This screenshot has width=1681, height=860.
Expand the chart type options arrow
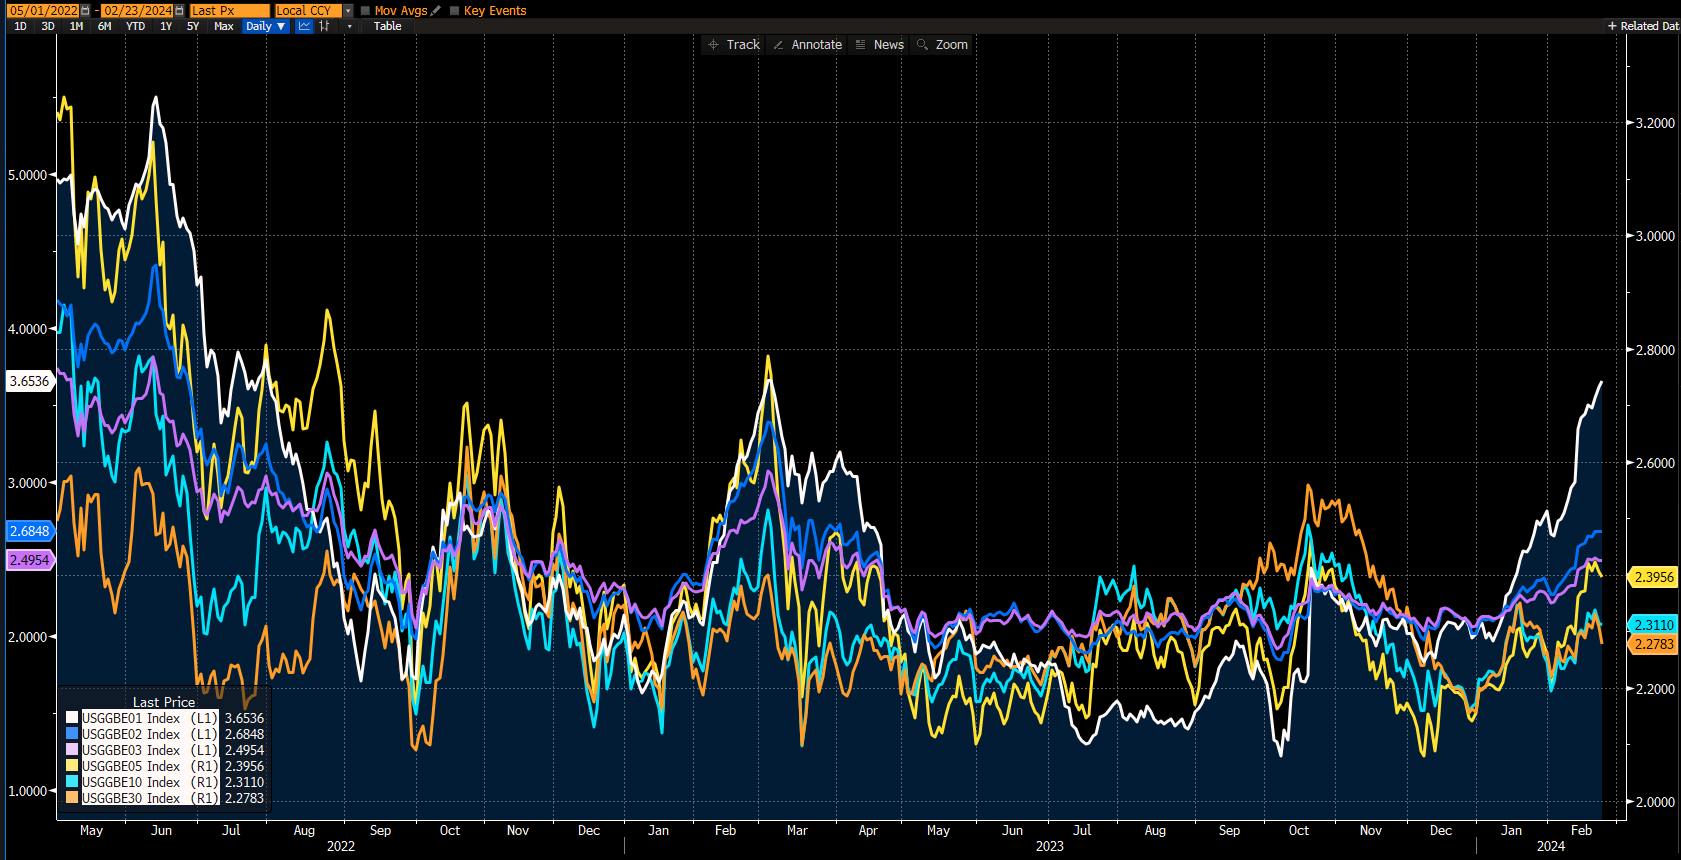349,26
